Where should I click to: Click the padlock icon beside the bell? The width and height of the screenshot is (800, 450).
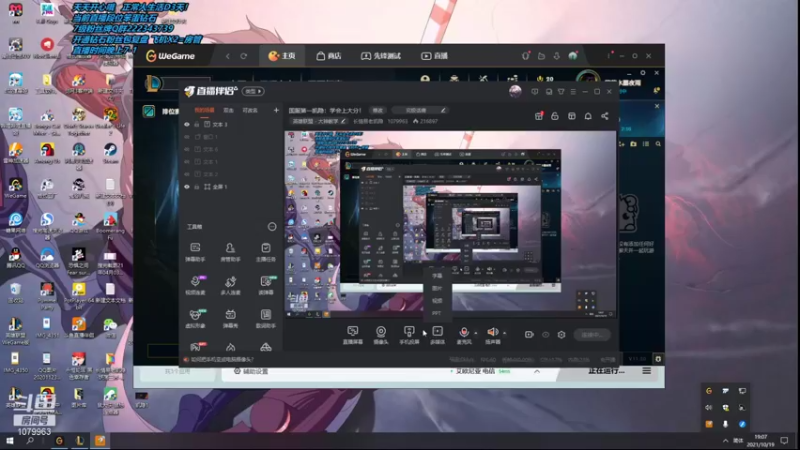point(555,116)
